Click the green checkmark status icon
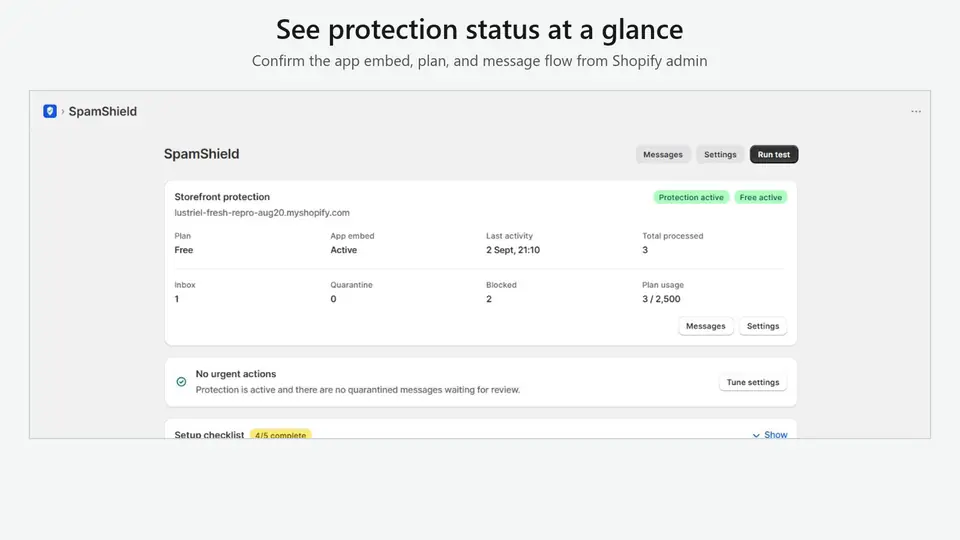The width and height of the screenshot is (960, 540). click(x=181, y=381)
